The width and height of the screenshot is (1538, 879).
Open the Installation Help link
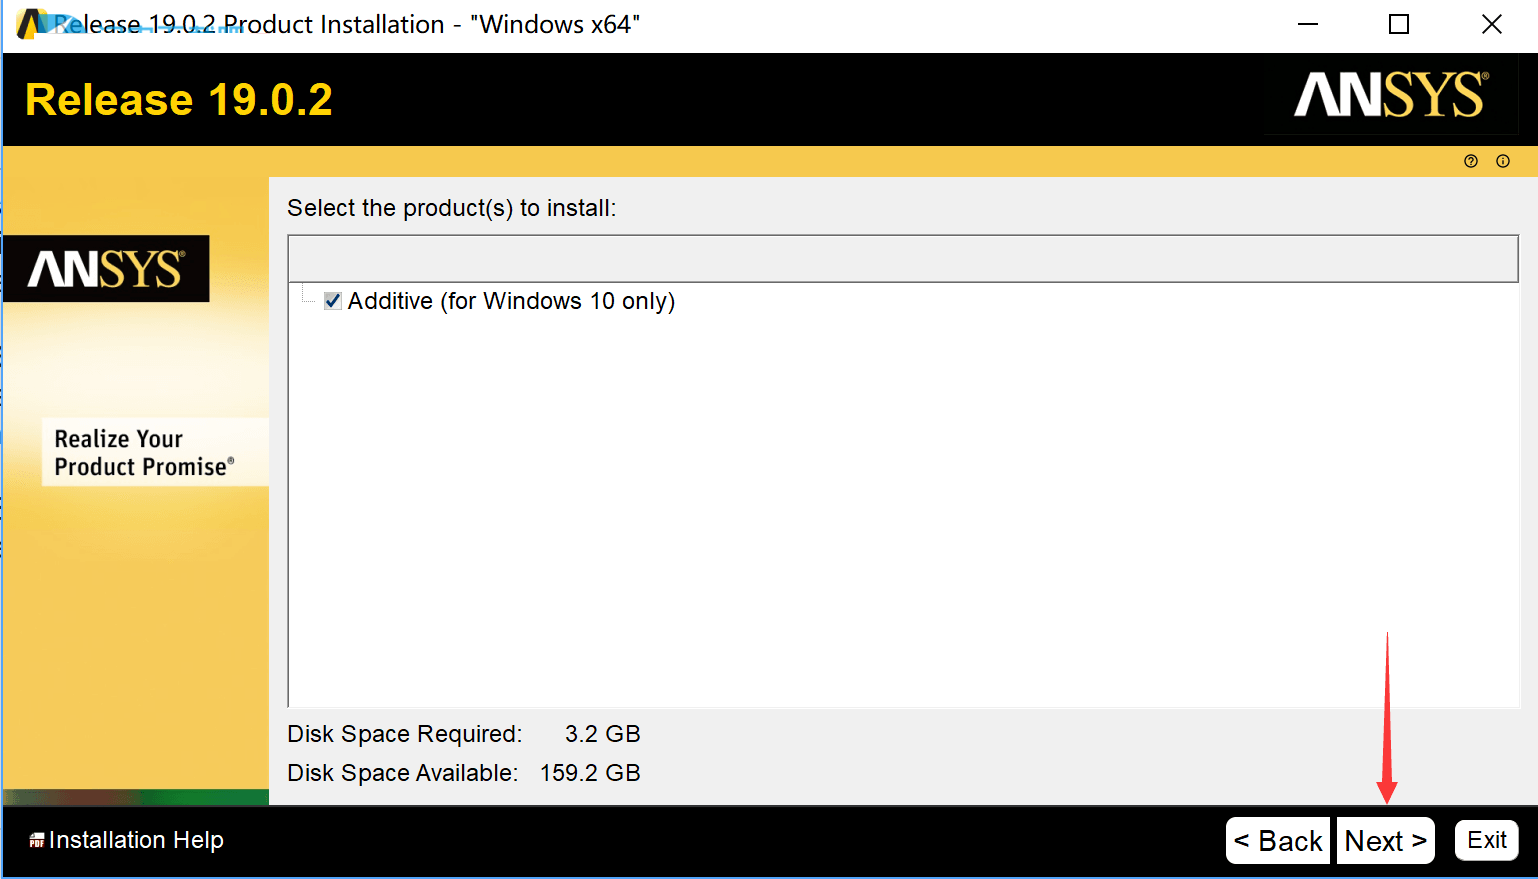[x=136, y=840]
